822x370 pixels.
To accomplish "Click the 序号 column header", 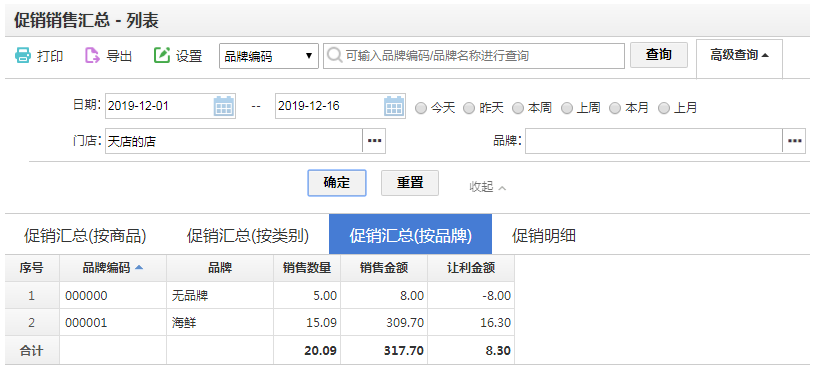I will tap(32, 268).
